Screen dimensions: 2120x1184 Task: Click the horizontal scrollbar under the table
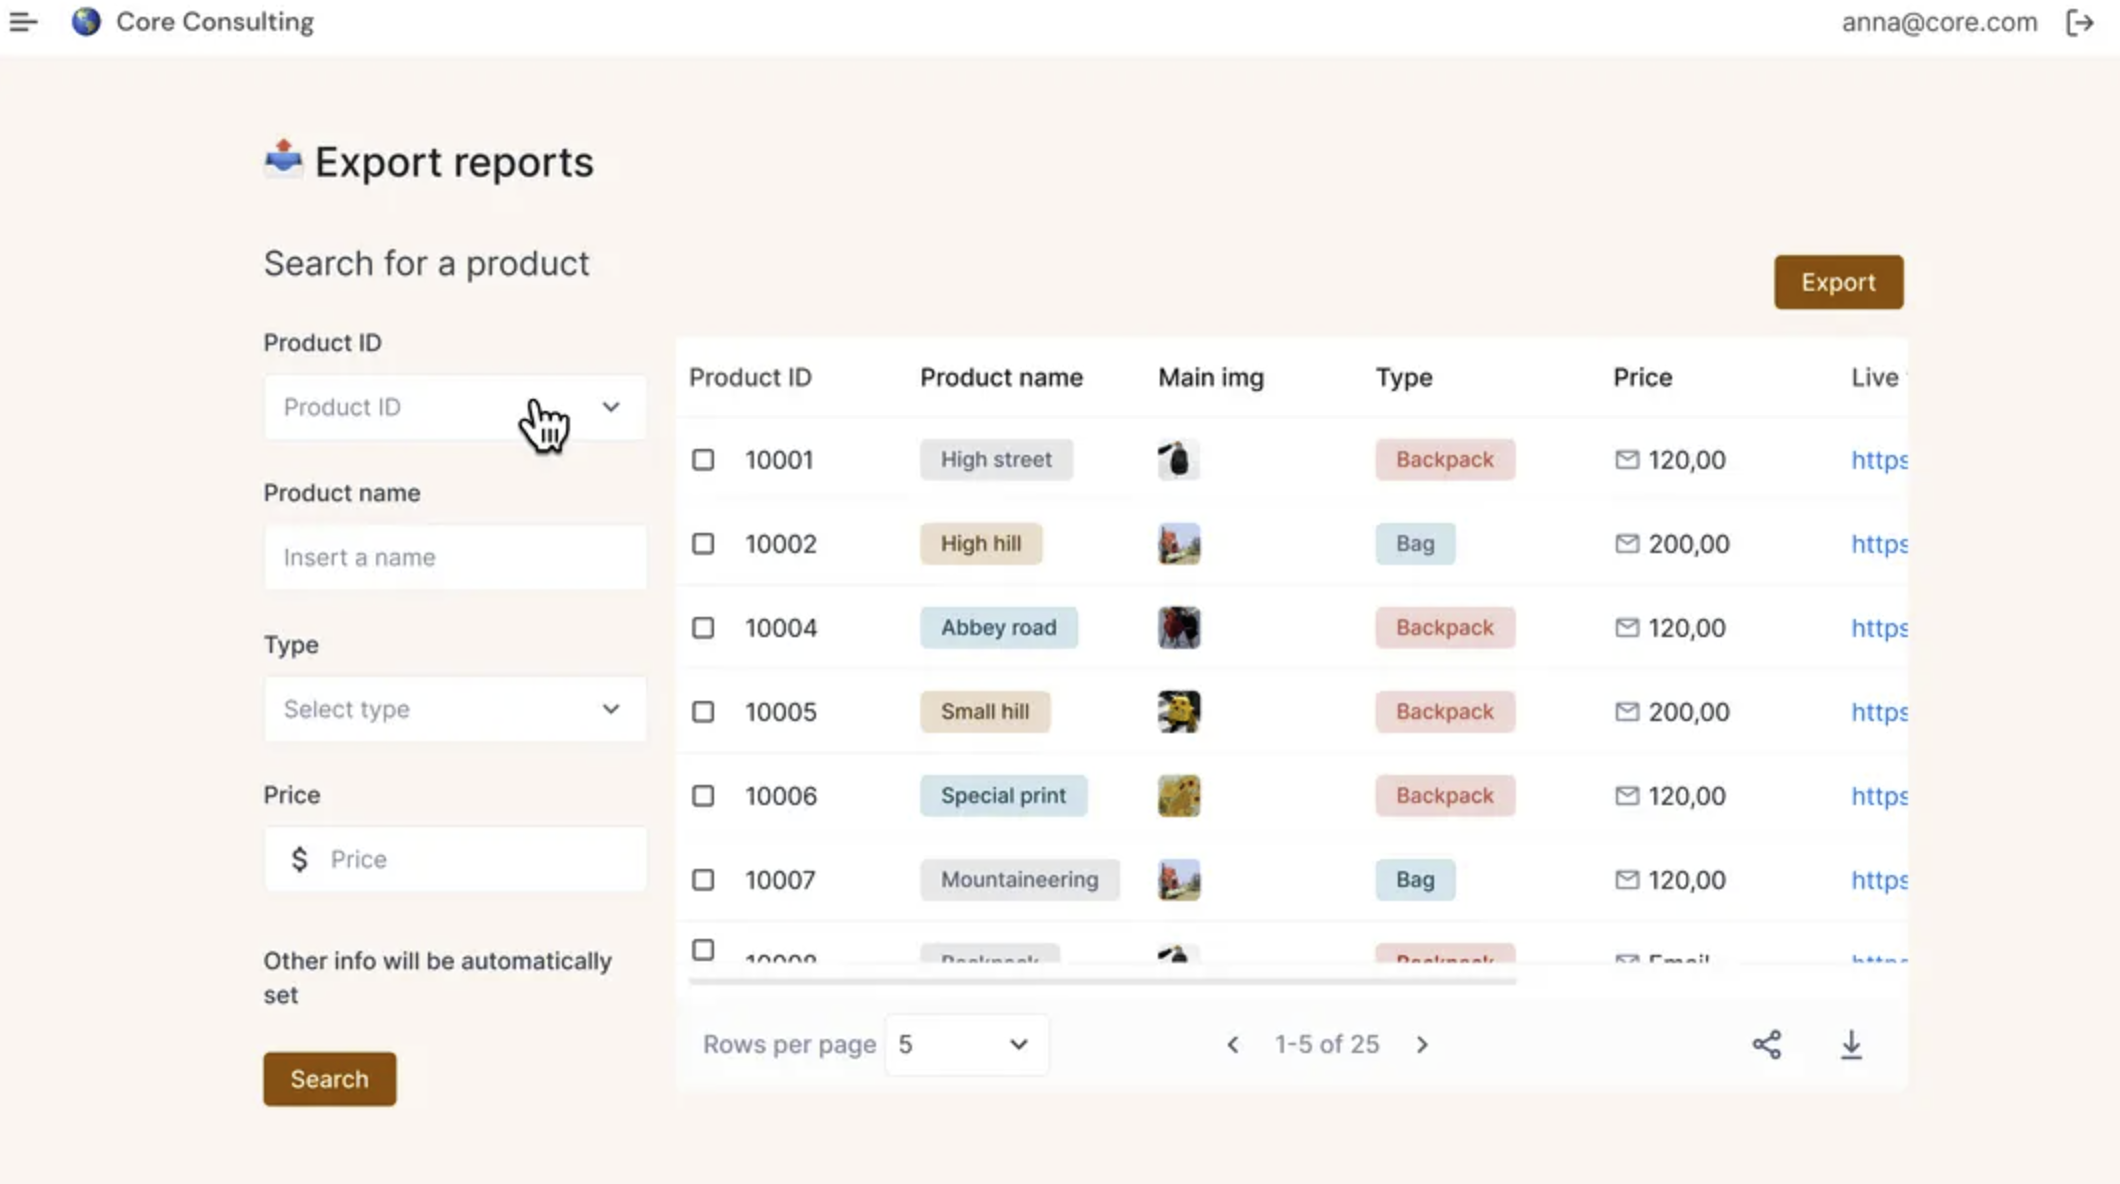point(1101,981)
